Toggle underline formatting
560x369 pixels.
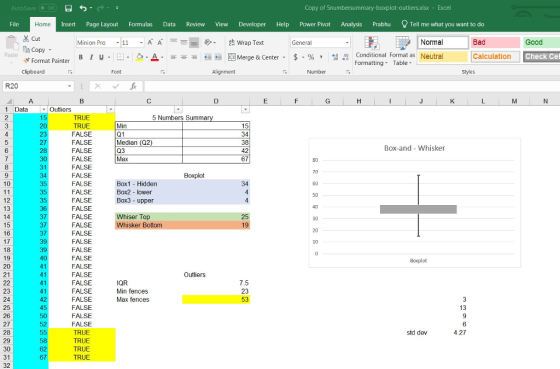pyautogui.click(x=101, y=57)
